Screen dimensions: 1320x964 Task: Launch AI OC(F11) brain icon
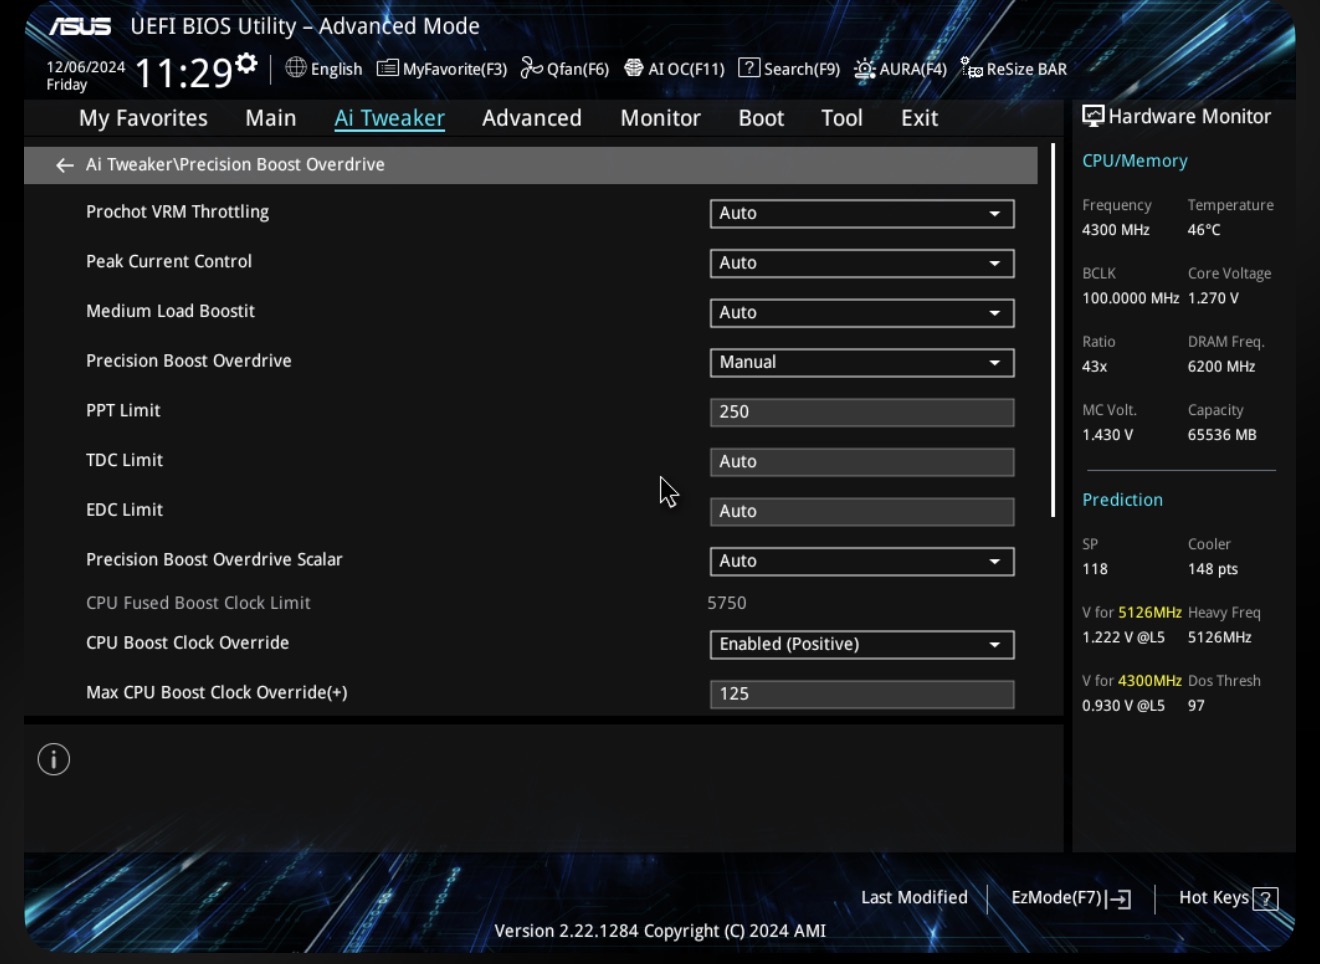(634, 68)
